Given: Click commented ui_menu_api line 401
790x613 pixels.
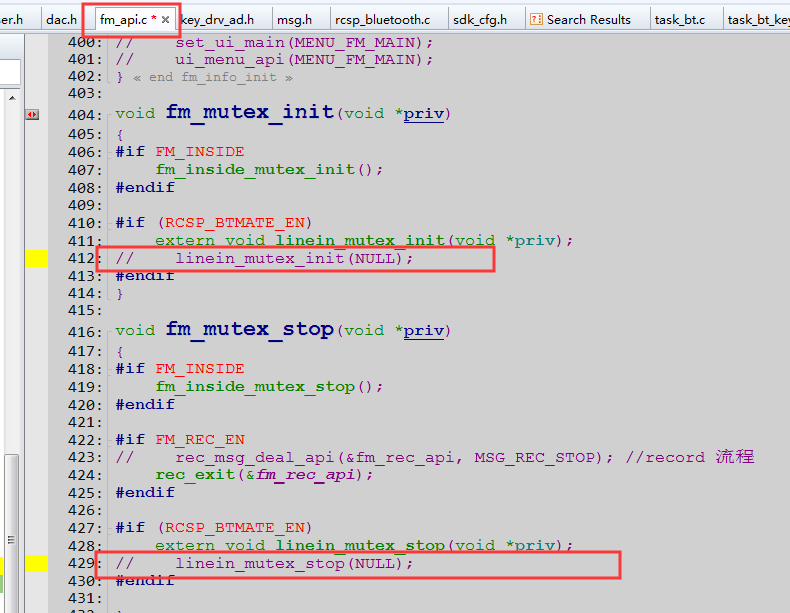Looking at the screenshot, I should click(x=274, y=60).
